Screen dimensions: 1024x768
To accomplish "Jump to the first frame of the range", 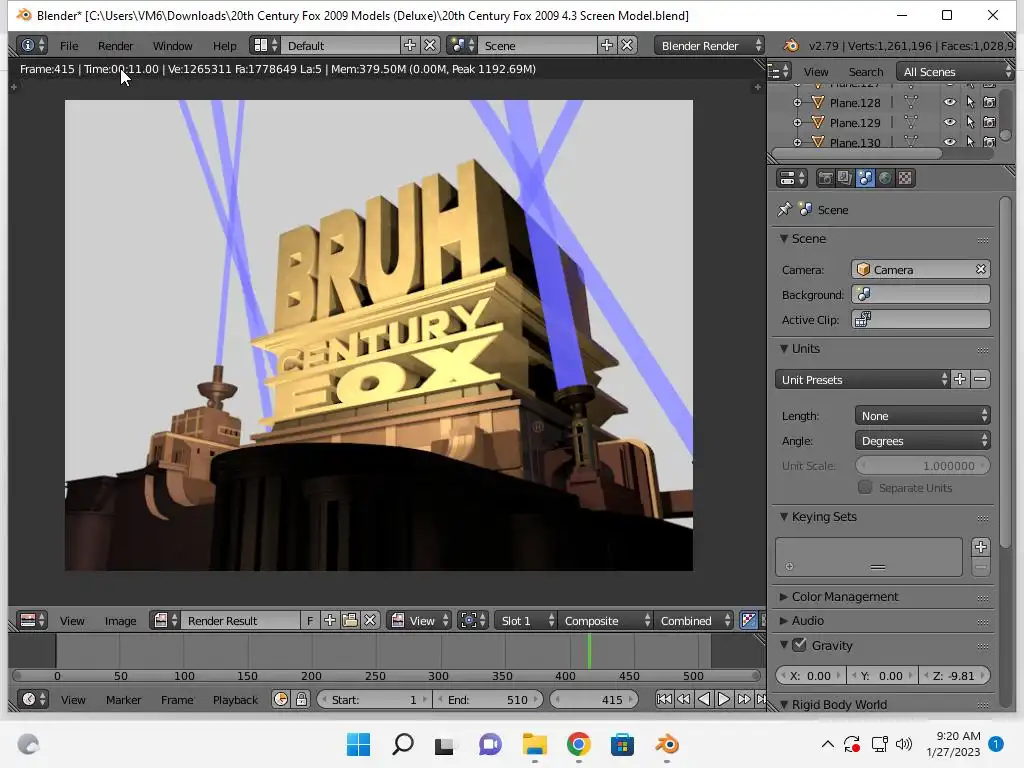I will pyautogui.click(x=664, y=699).
